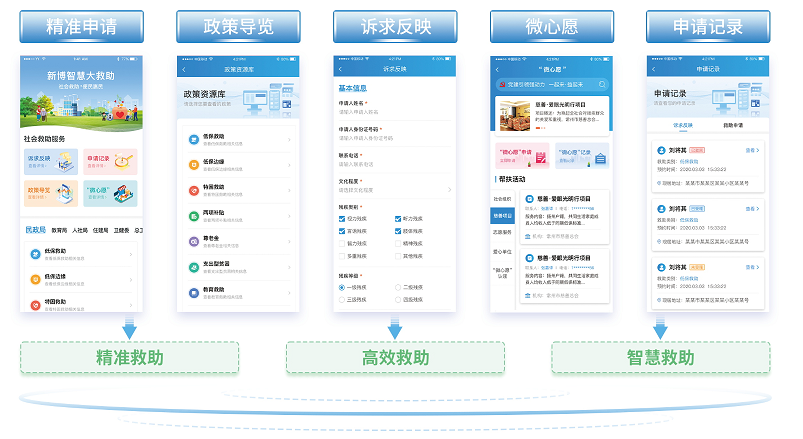Tap back arrow in 申请记录 screen header
The image size is (803, 439).
point(654,69)
